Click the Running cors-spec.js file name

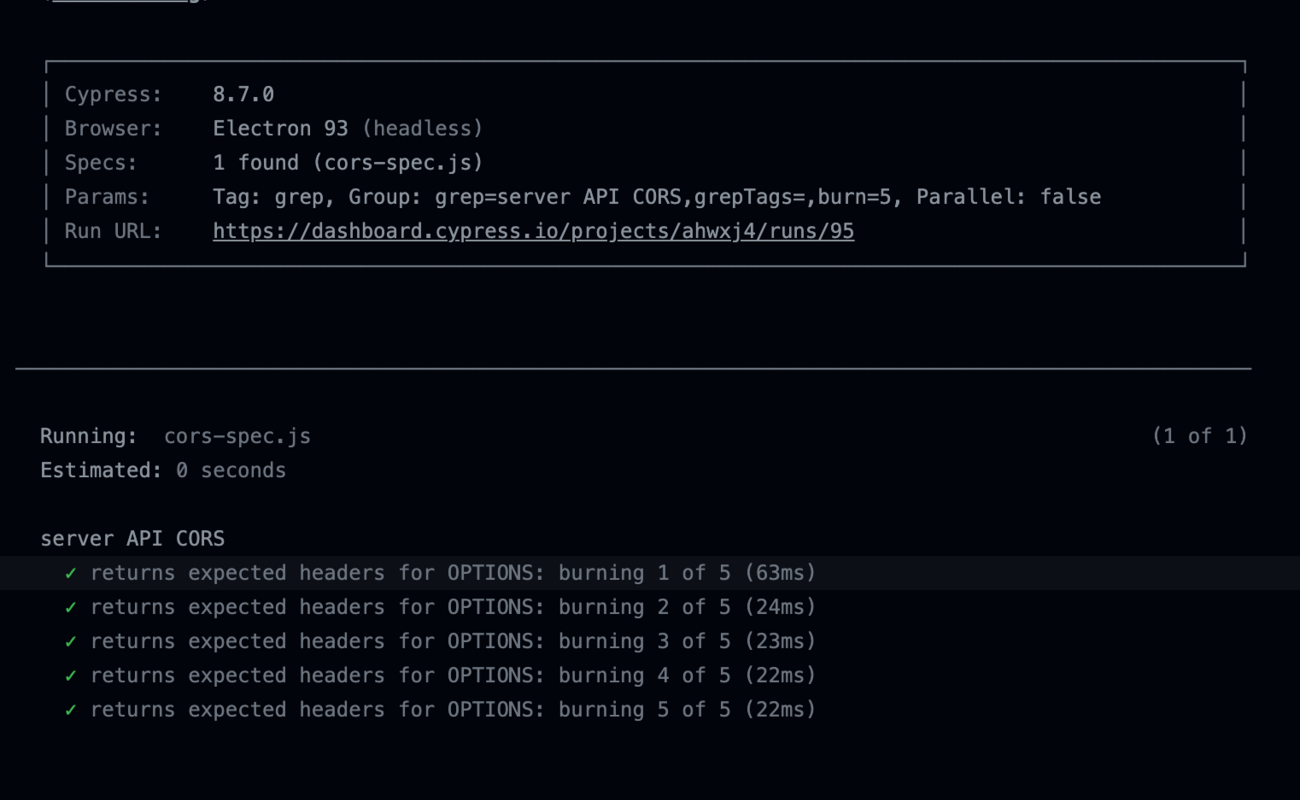point(237,437)
